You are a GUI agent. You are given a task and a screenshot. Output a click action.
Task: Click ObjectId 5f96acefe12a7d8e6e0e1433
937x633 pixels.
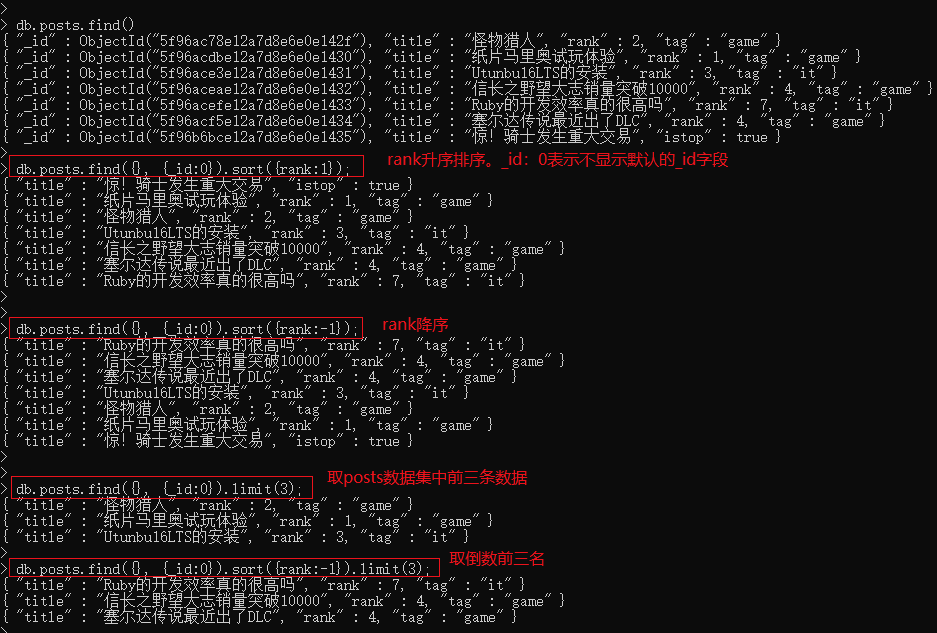225,105
